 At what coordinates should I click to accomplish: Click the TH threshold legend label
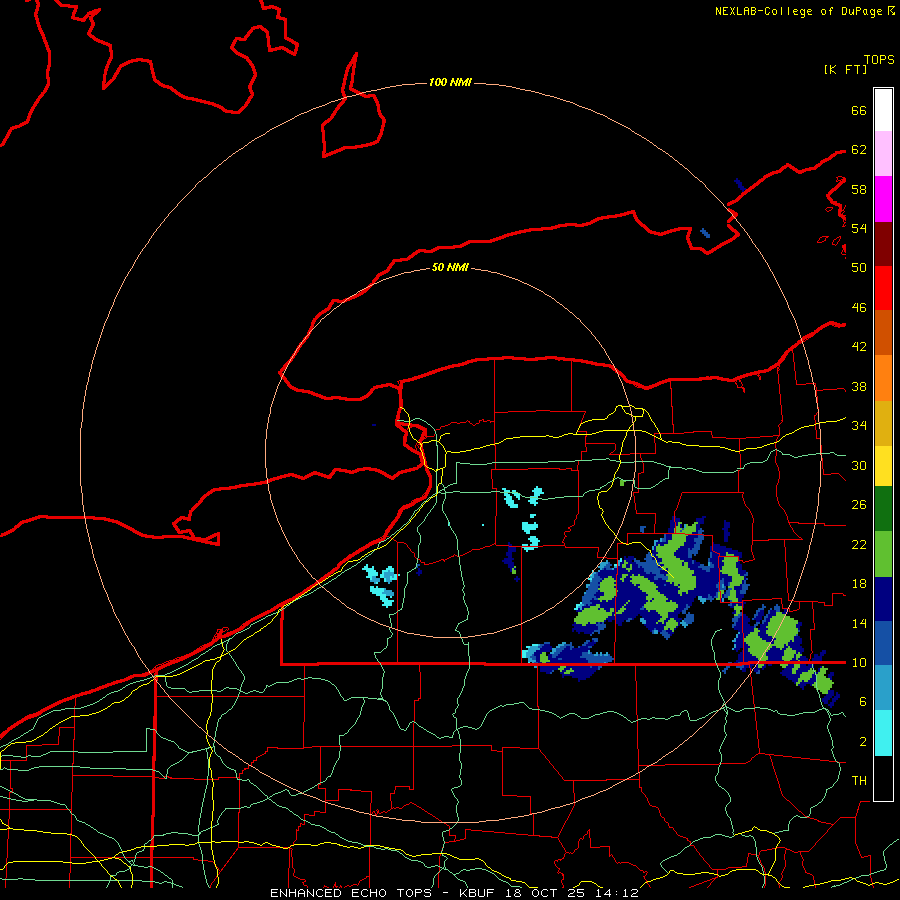[859, 780]
